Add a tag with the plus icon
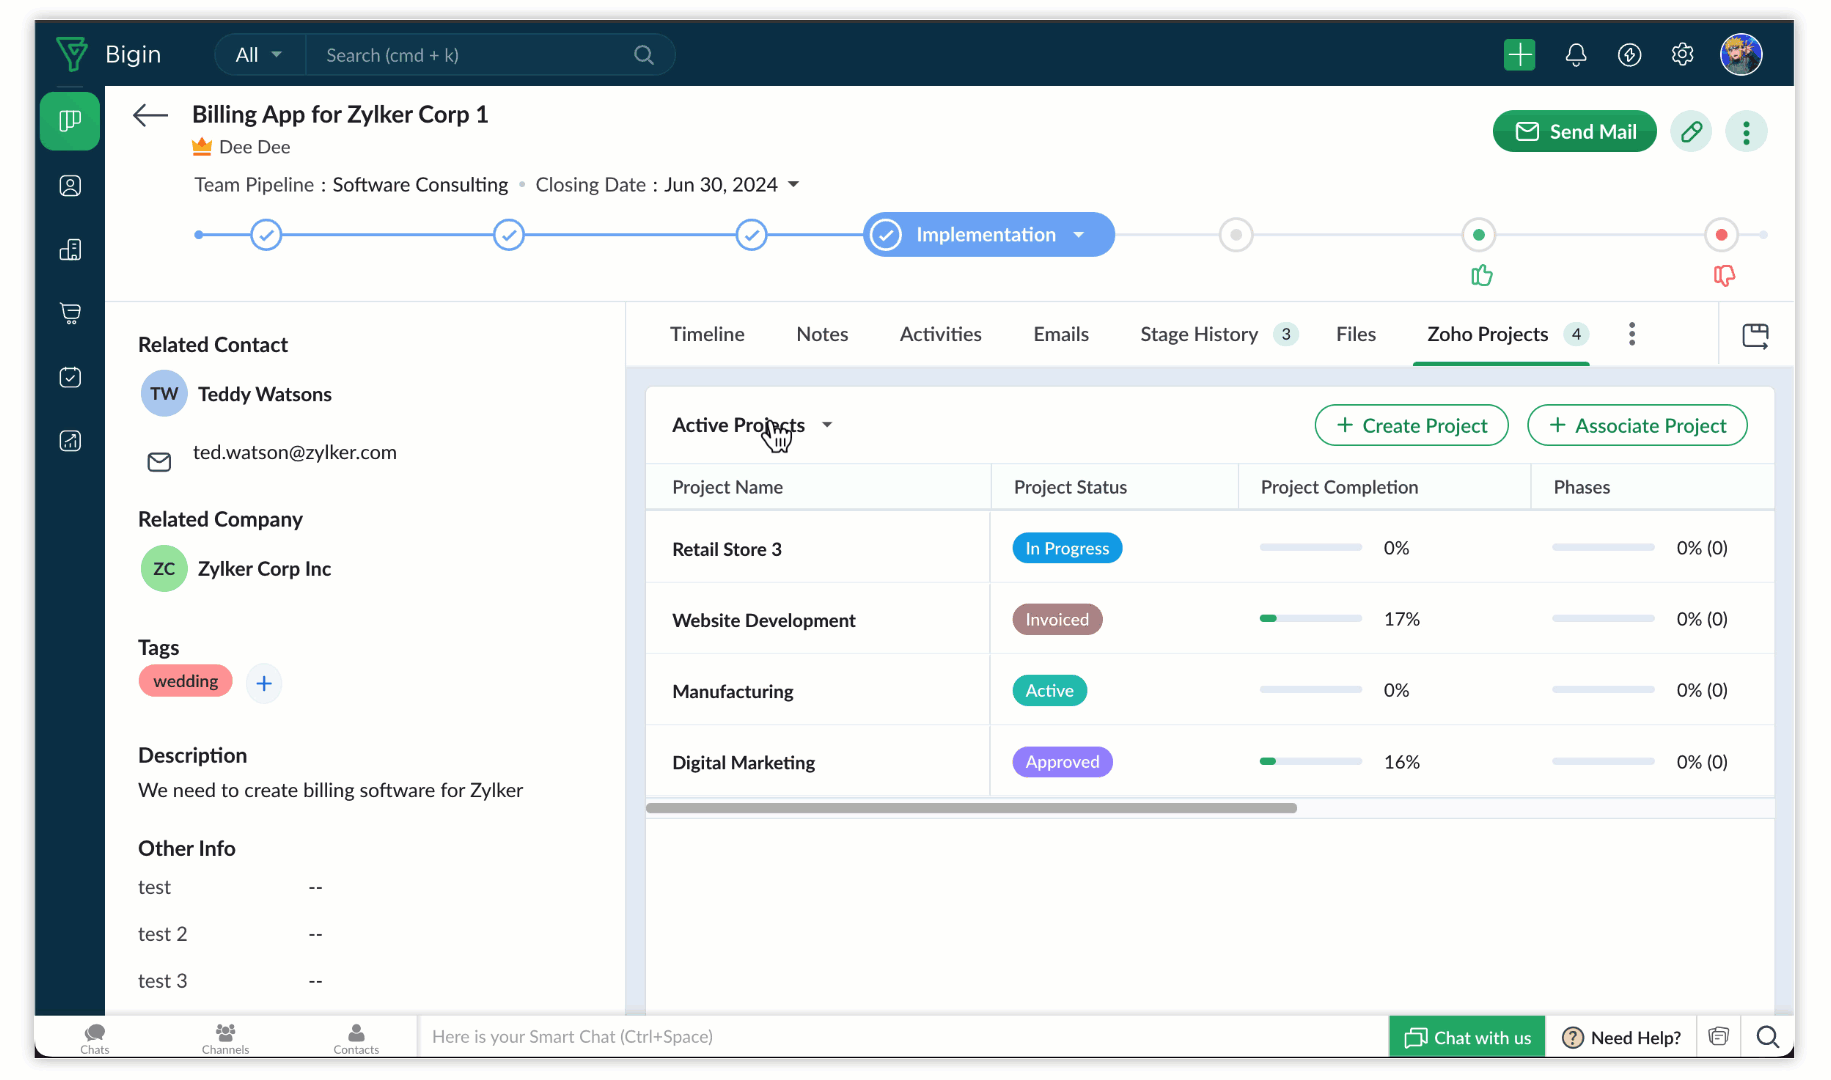This screenshot has height=1080, width=1831. click(x=264, y=683)
